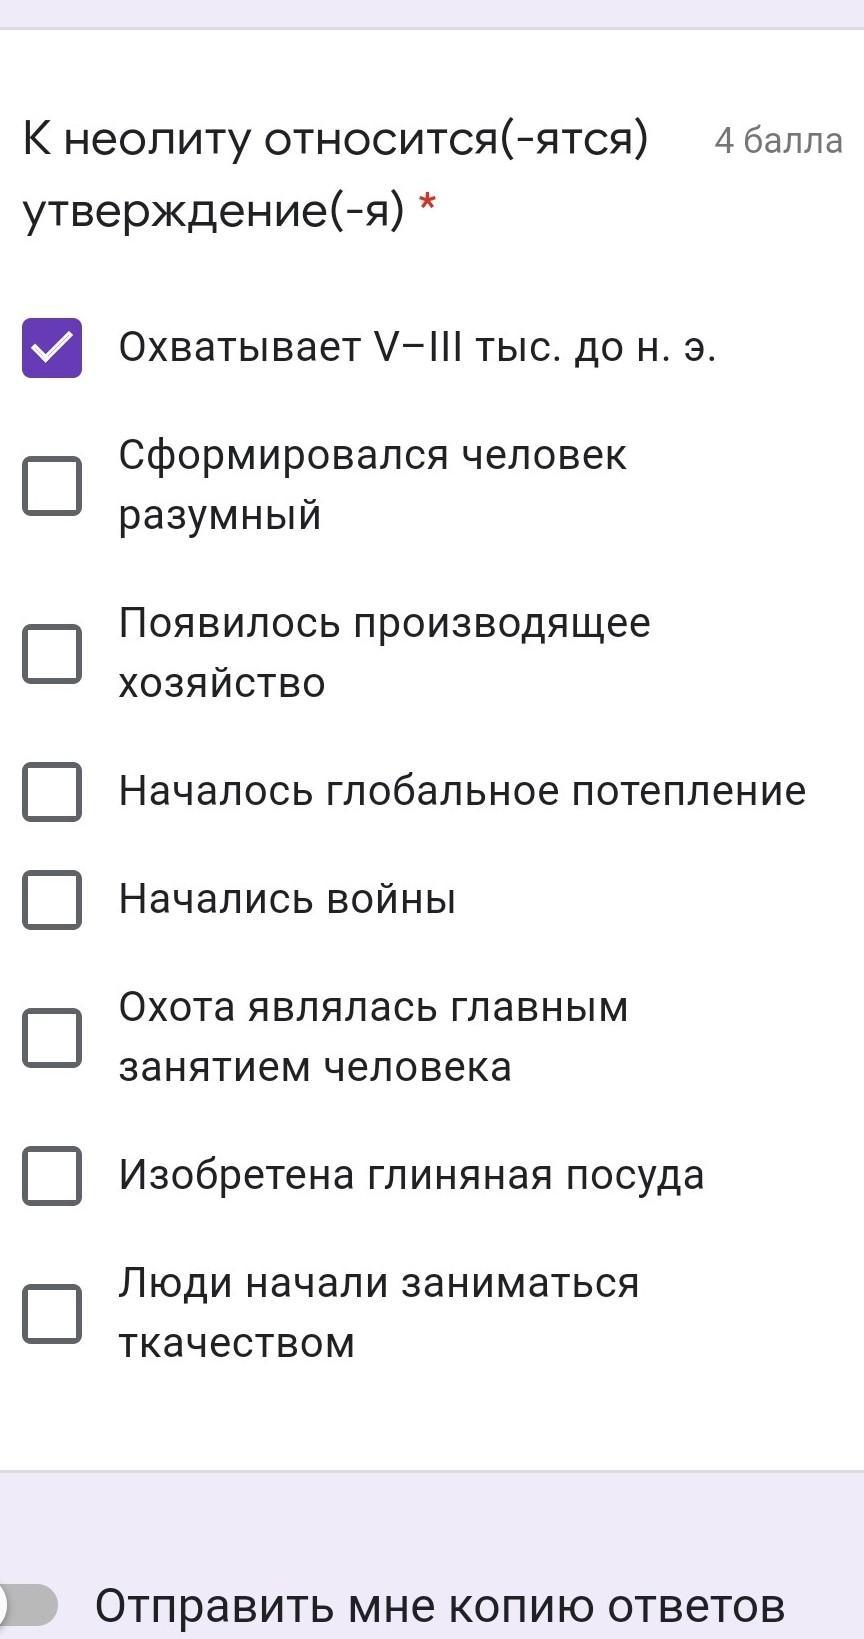Viewport: 864px width, 1639px height.
Task: Check 'Охота являлась главным занятием человека' box
Action: click(x=52, y=1037)
